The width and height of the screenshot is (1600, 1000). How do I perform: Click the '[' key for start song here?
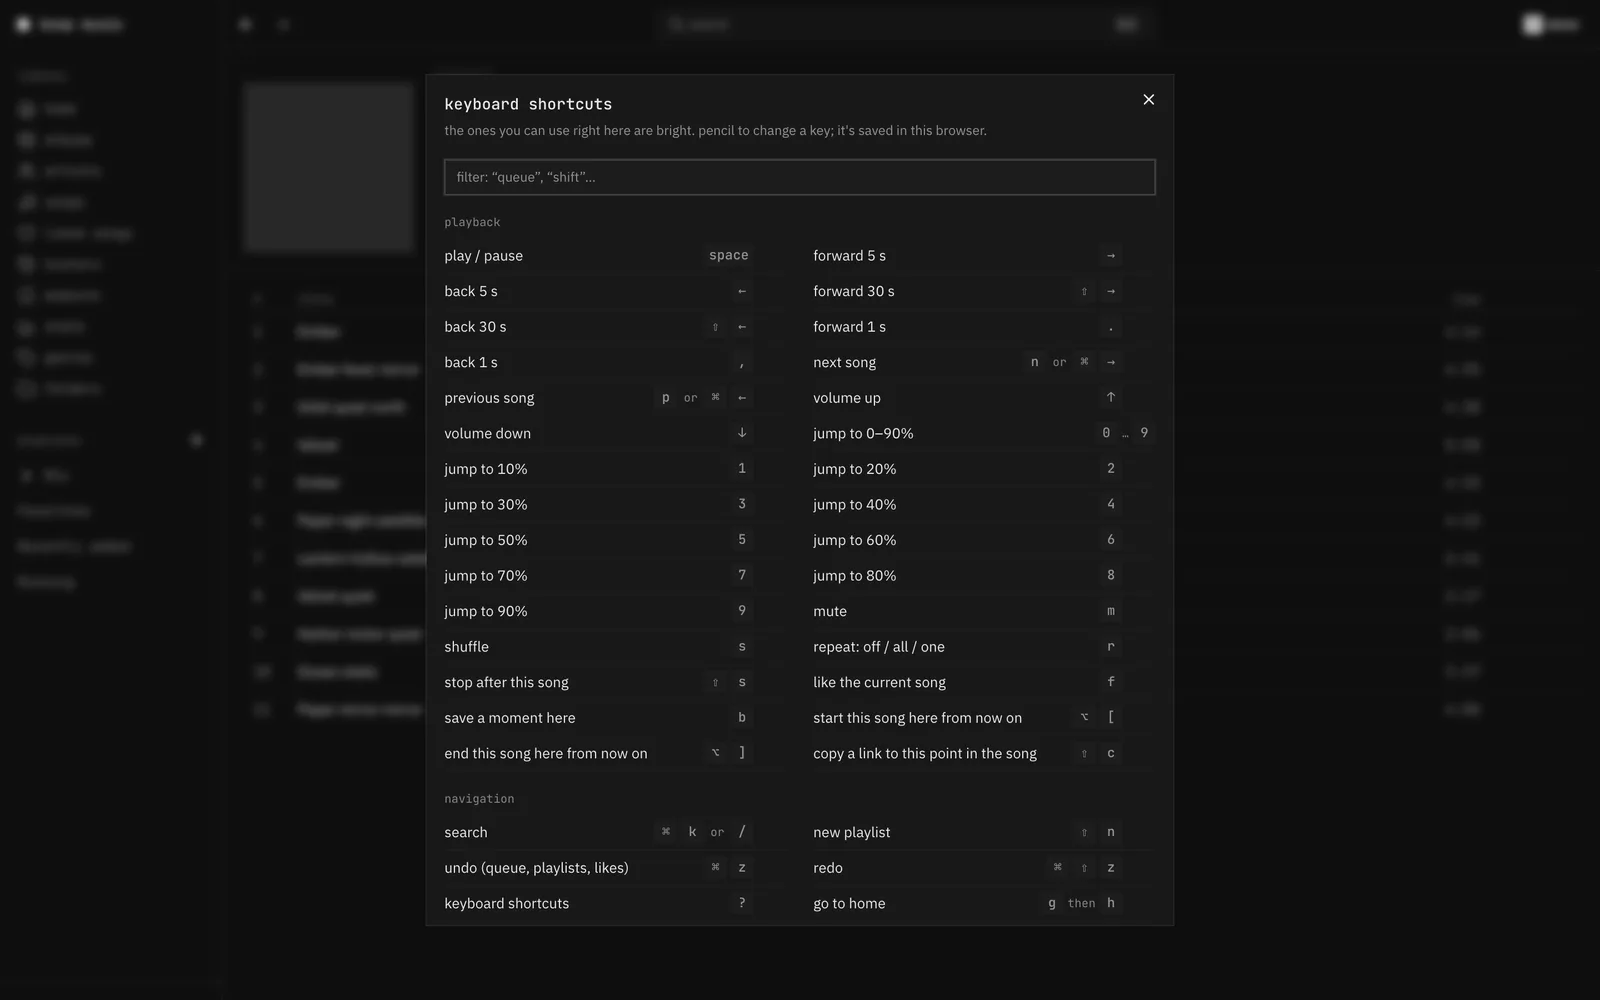coord(1110,717)
